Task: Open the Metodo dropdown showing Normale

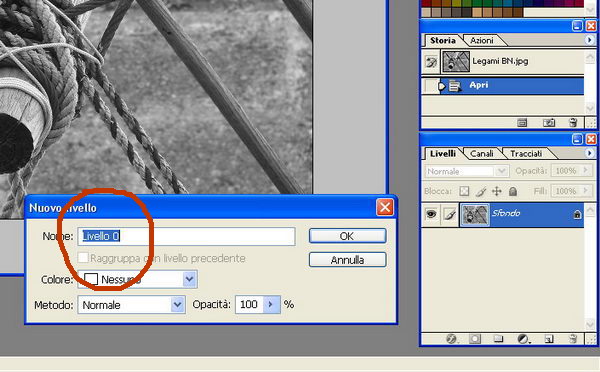Action: pos(132,305)
